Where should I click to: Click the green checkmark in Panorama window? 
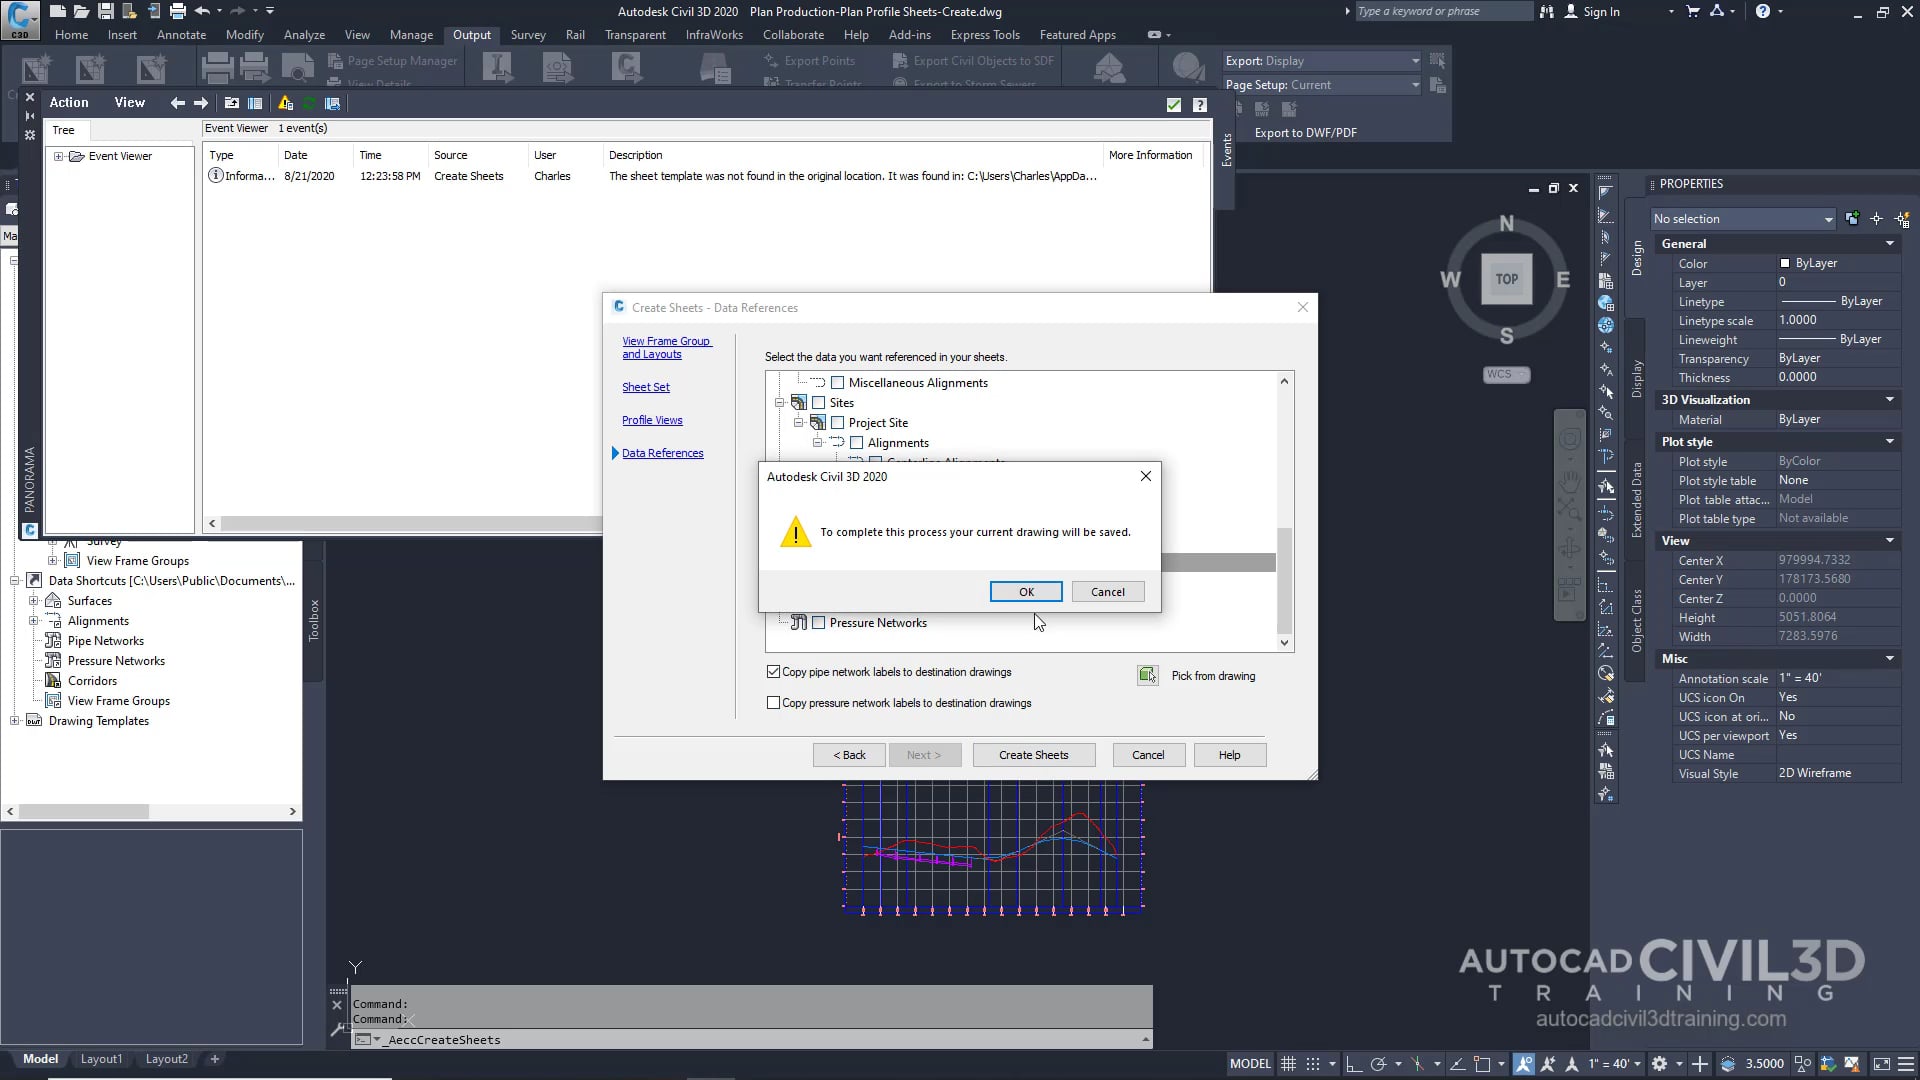pyautogui.click(x=1174, y=105)
